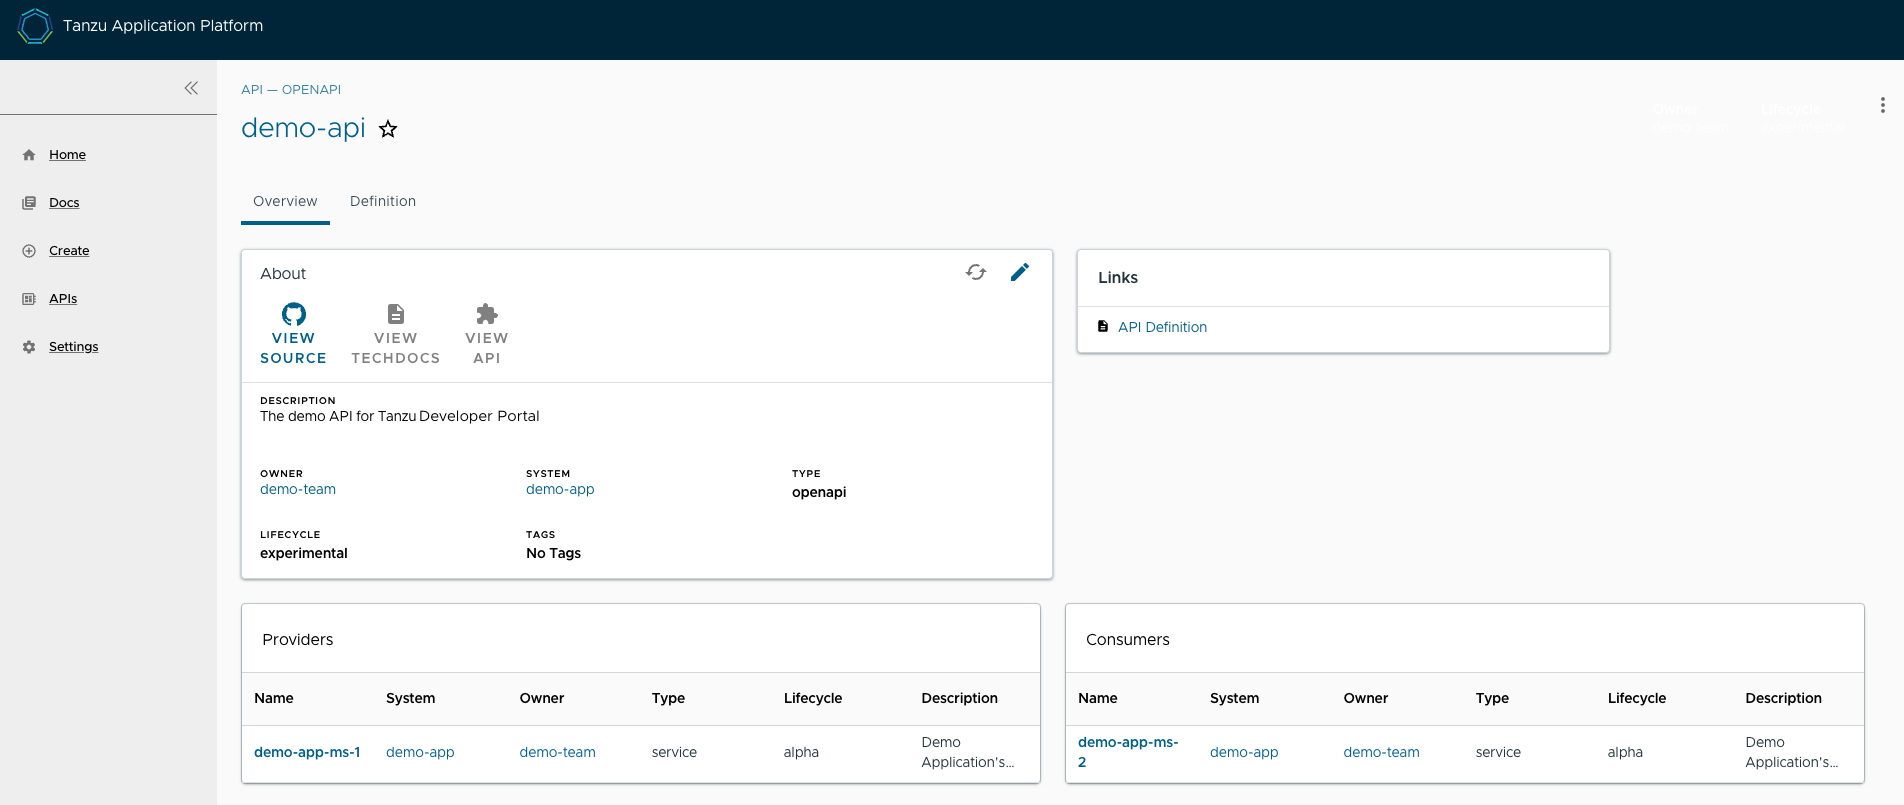Switch to the Overview tab
Viewport: 1904px width, 805px height.
point(285,201)
